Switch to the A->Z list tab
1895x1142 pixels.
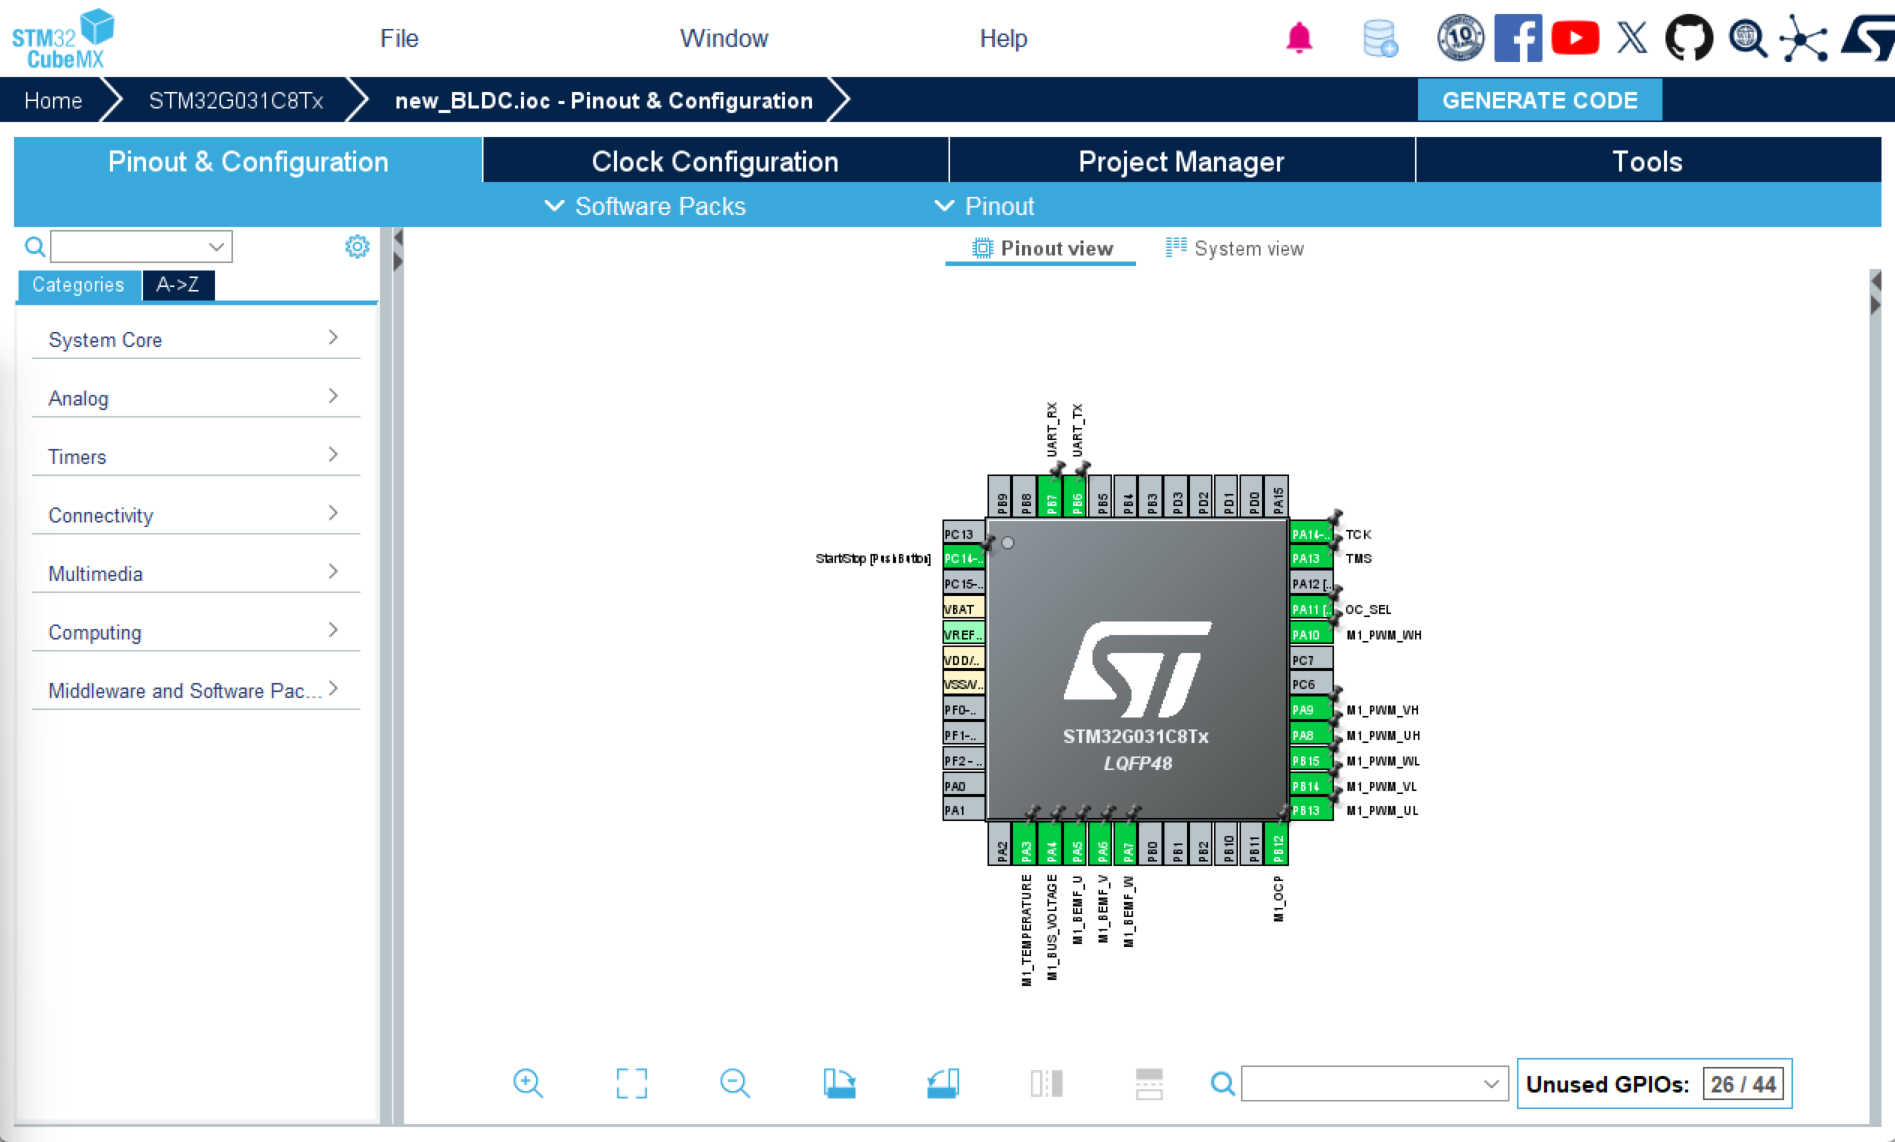pos(178,285)
